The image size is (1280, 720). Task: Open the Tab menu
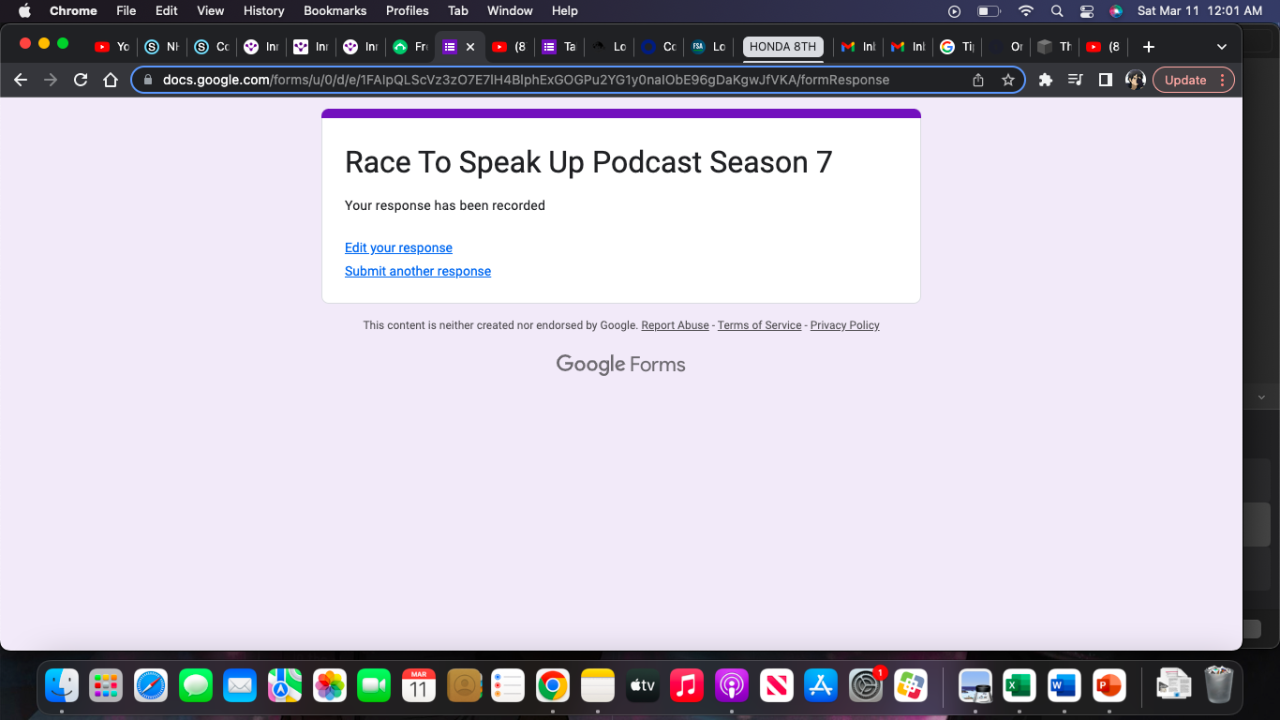coord(458,11)
